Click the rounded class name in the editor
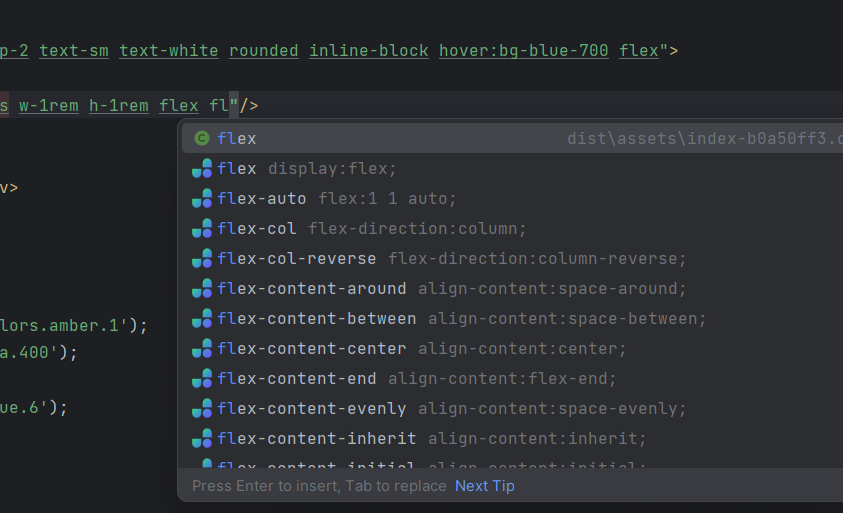 [263, 51]
